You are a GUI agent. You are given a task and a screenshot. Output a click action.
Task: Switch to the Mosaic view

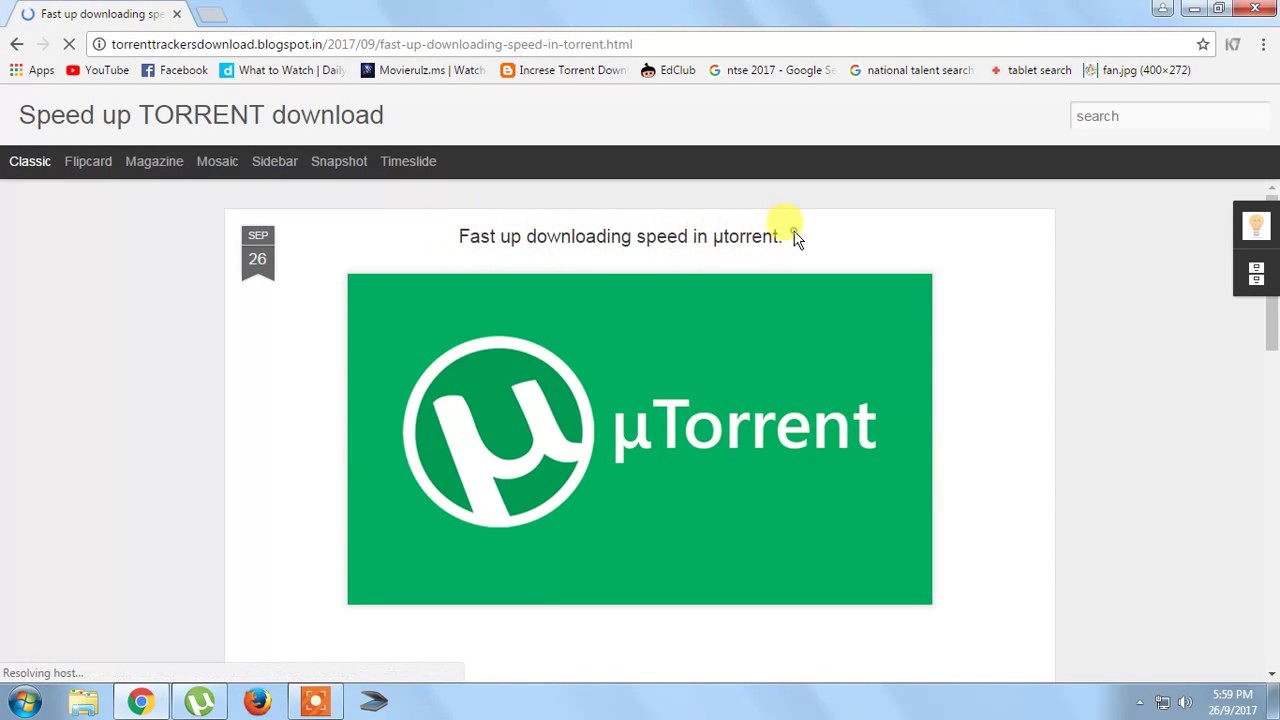click(217, 161)
